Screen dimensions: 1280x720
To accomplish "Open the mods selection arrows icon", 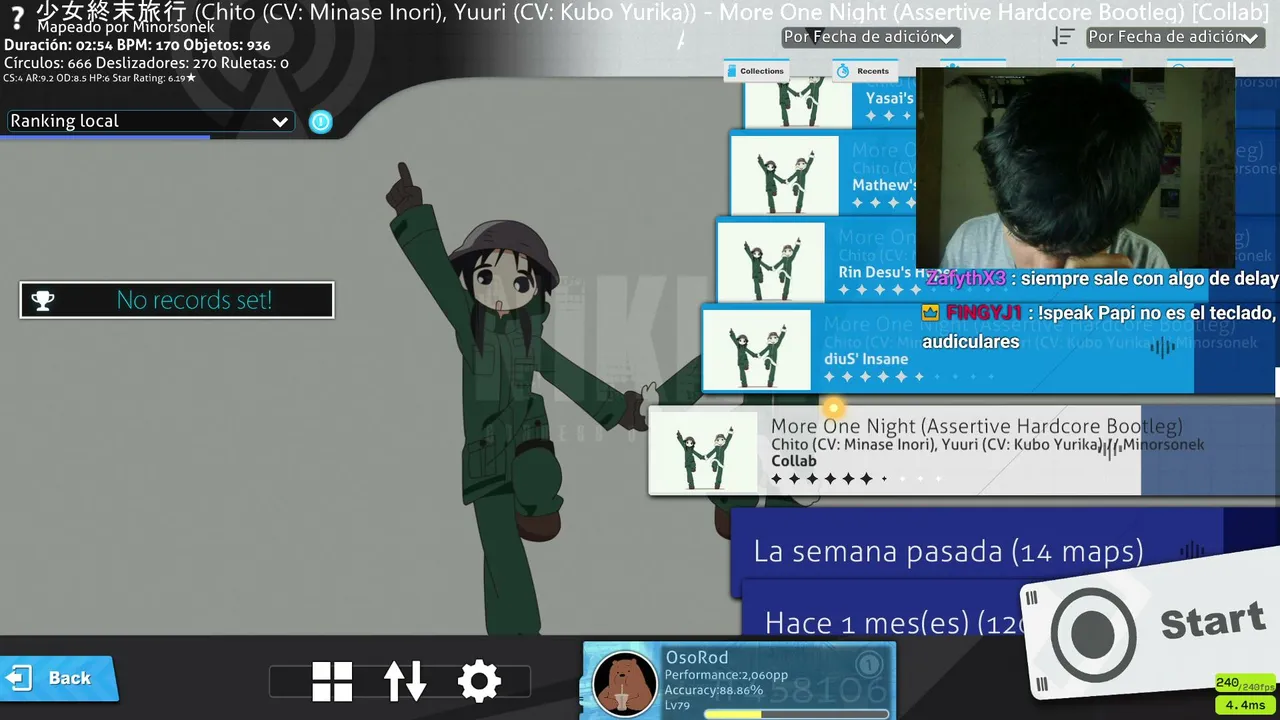I will click(x=405, y=682).
